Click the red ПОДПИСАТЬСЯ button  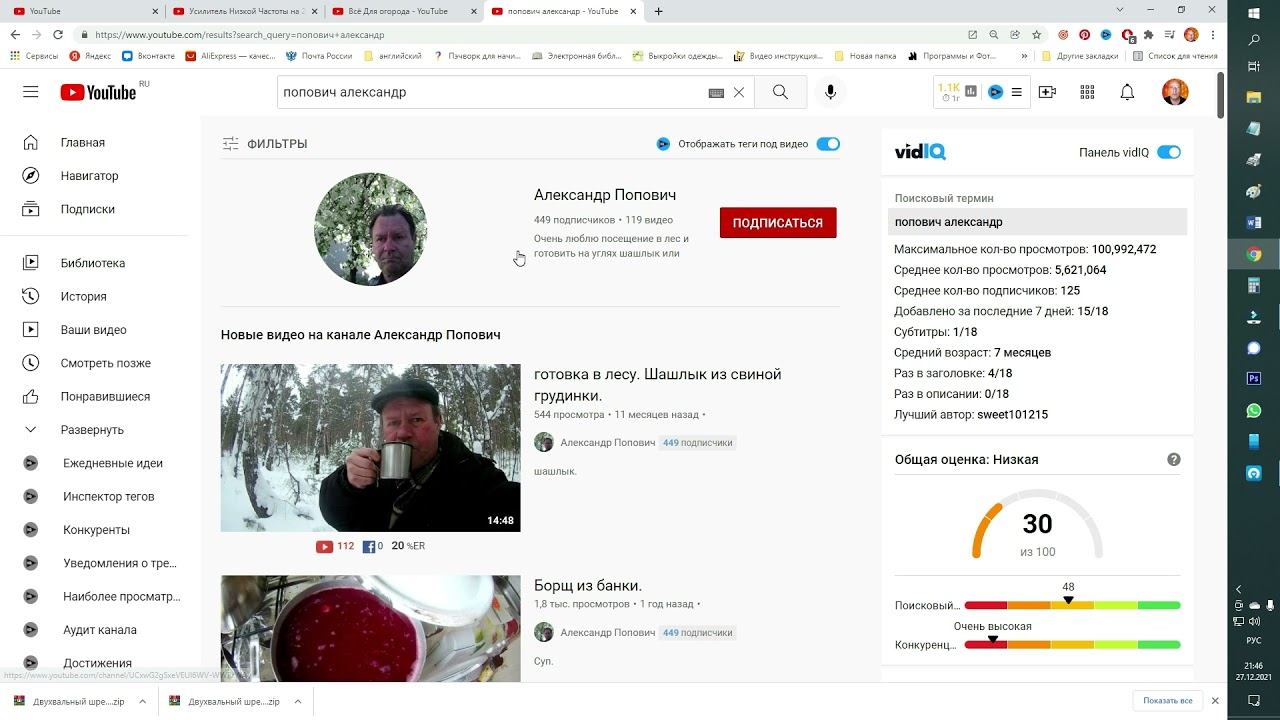778,223
